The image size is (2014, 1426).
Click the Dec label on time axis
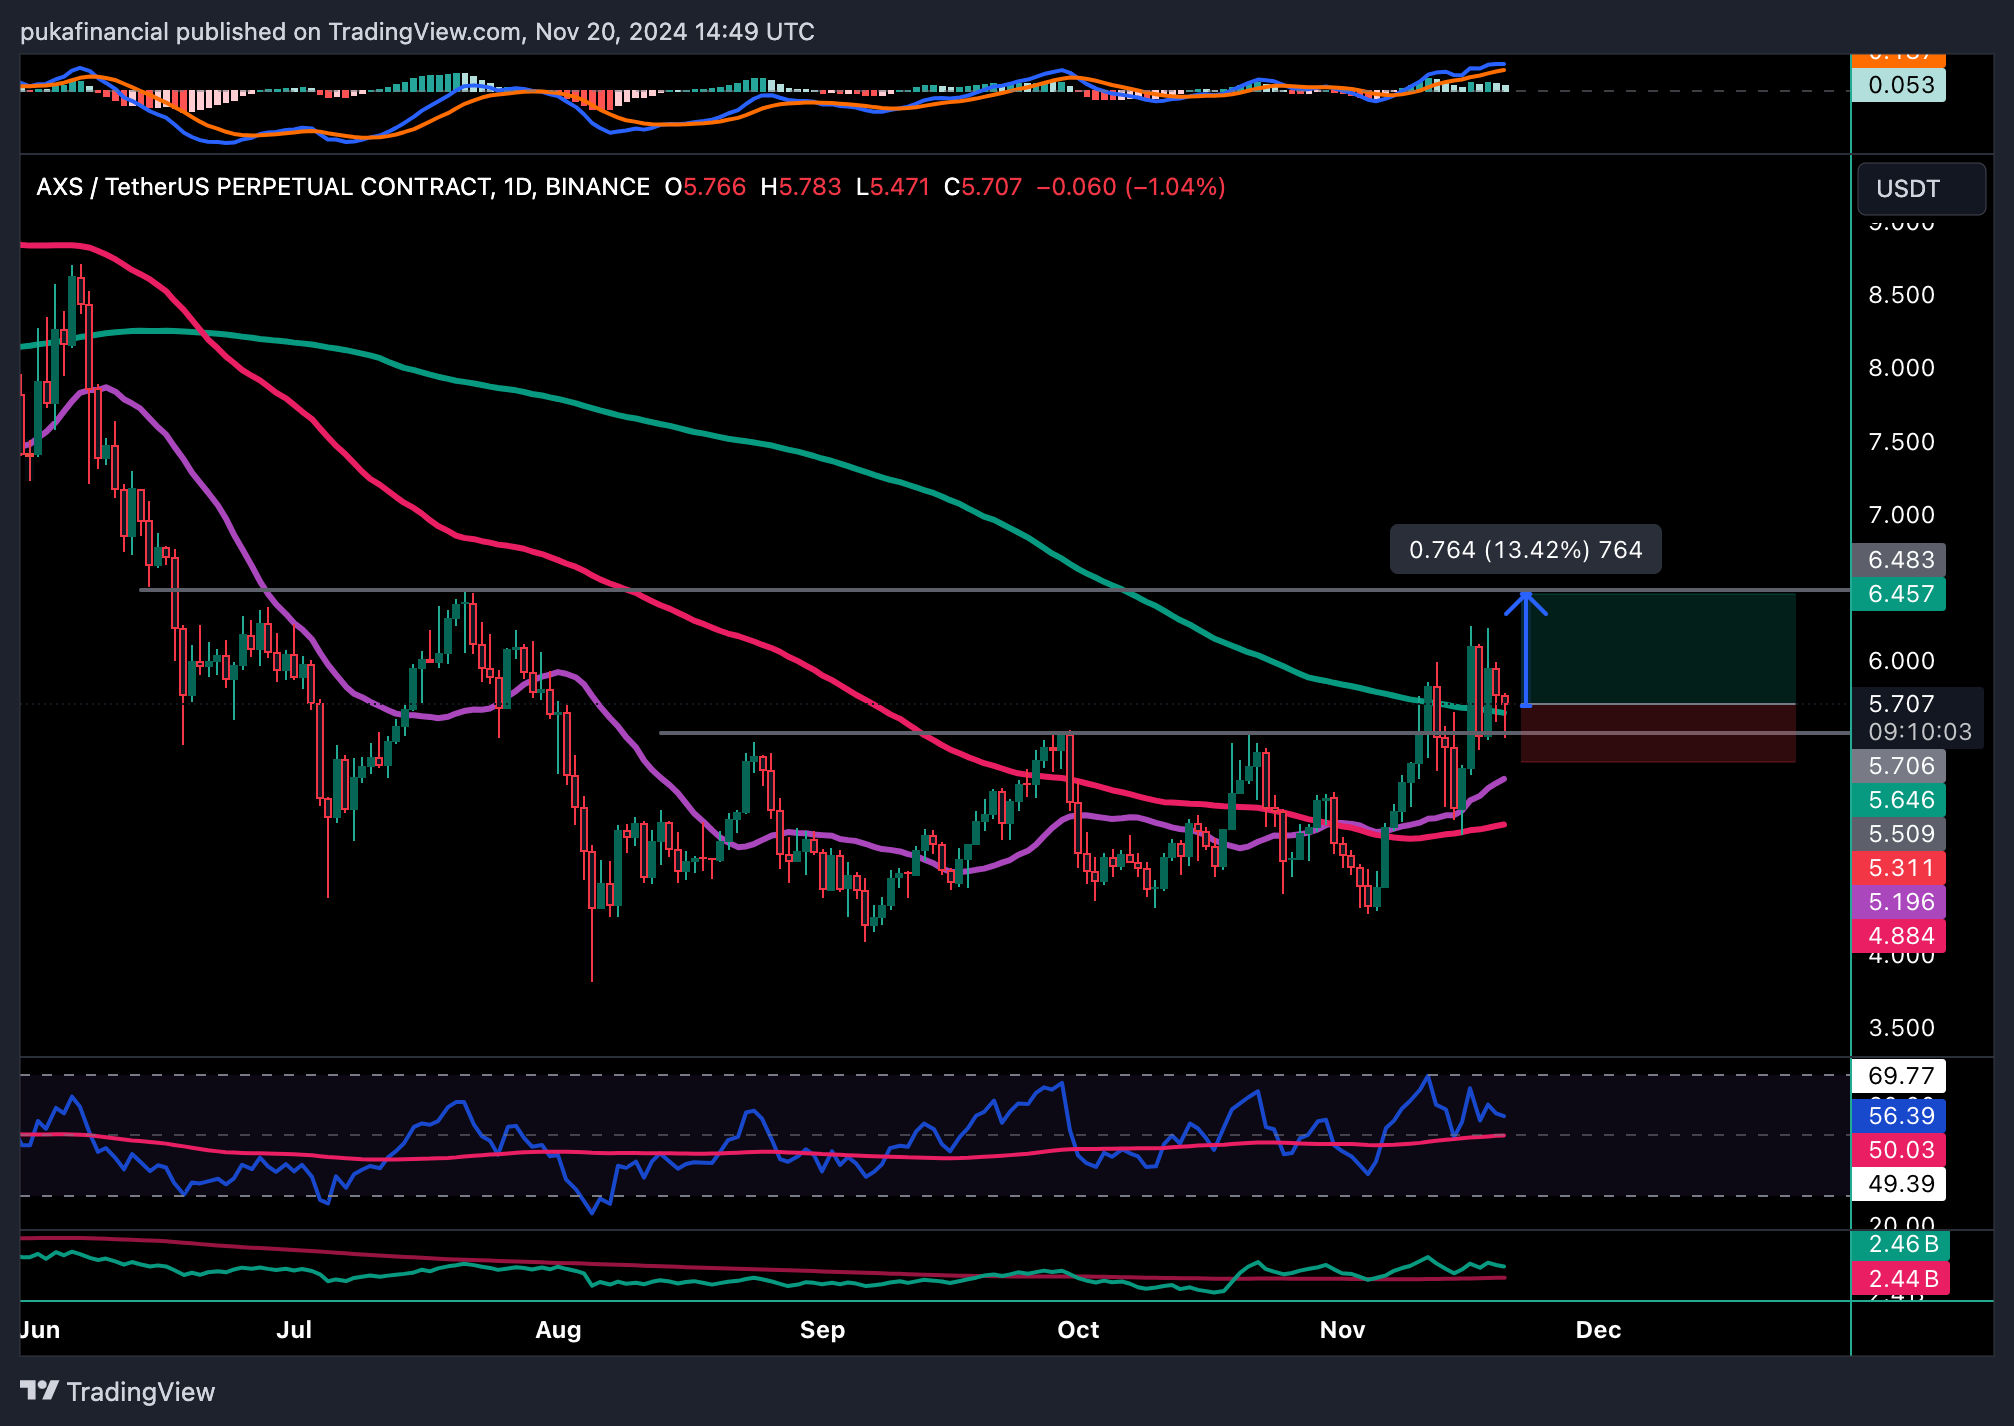pos(1598,1330)
